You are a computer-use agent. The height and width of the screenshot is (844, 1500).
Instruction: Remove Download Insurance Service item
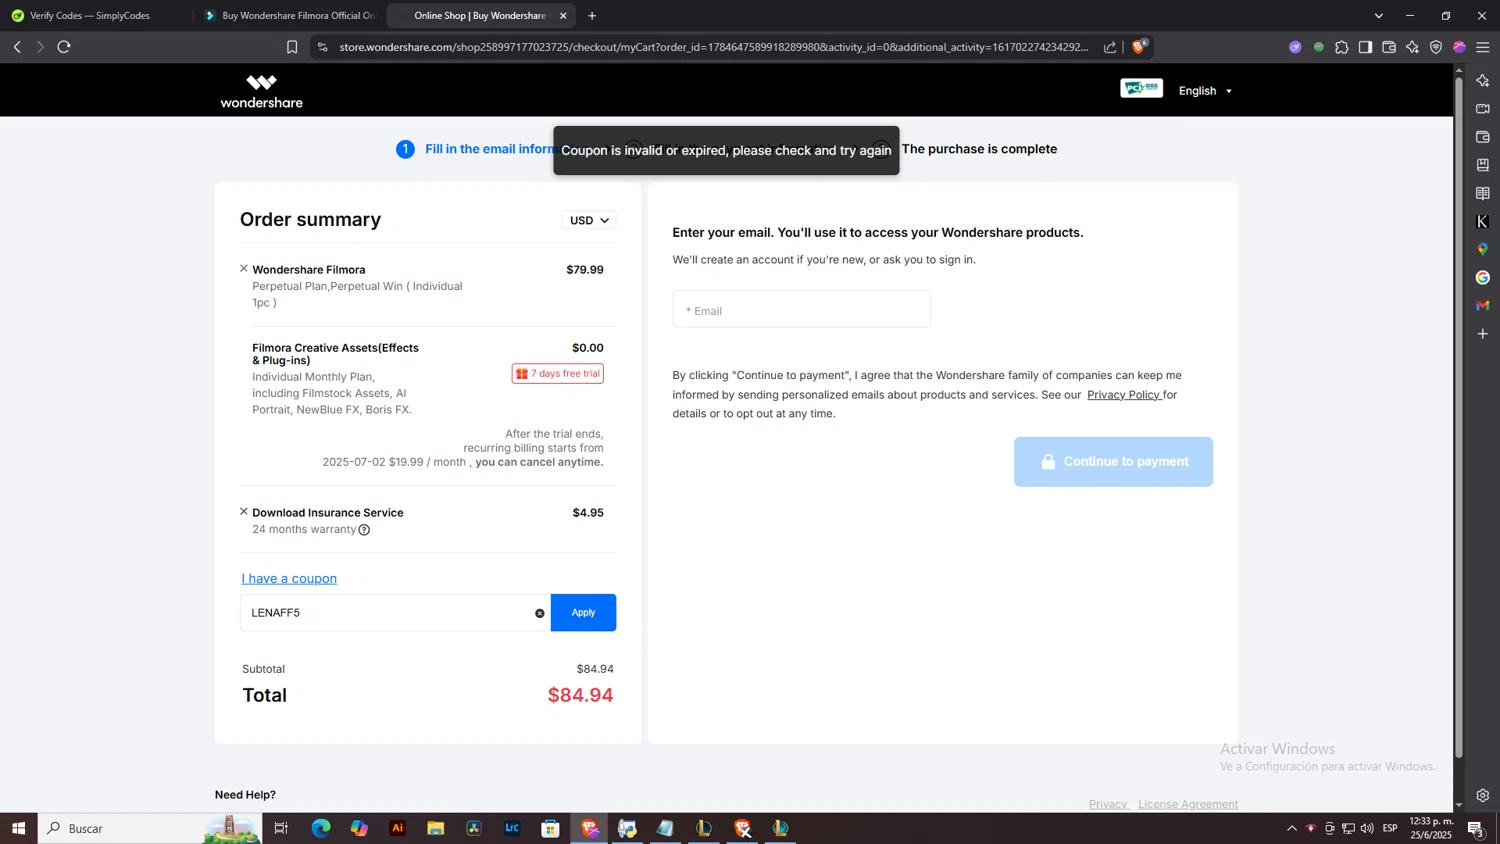pos(244,511)
